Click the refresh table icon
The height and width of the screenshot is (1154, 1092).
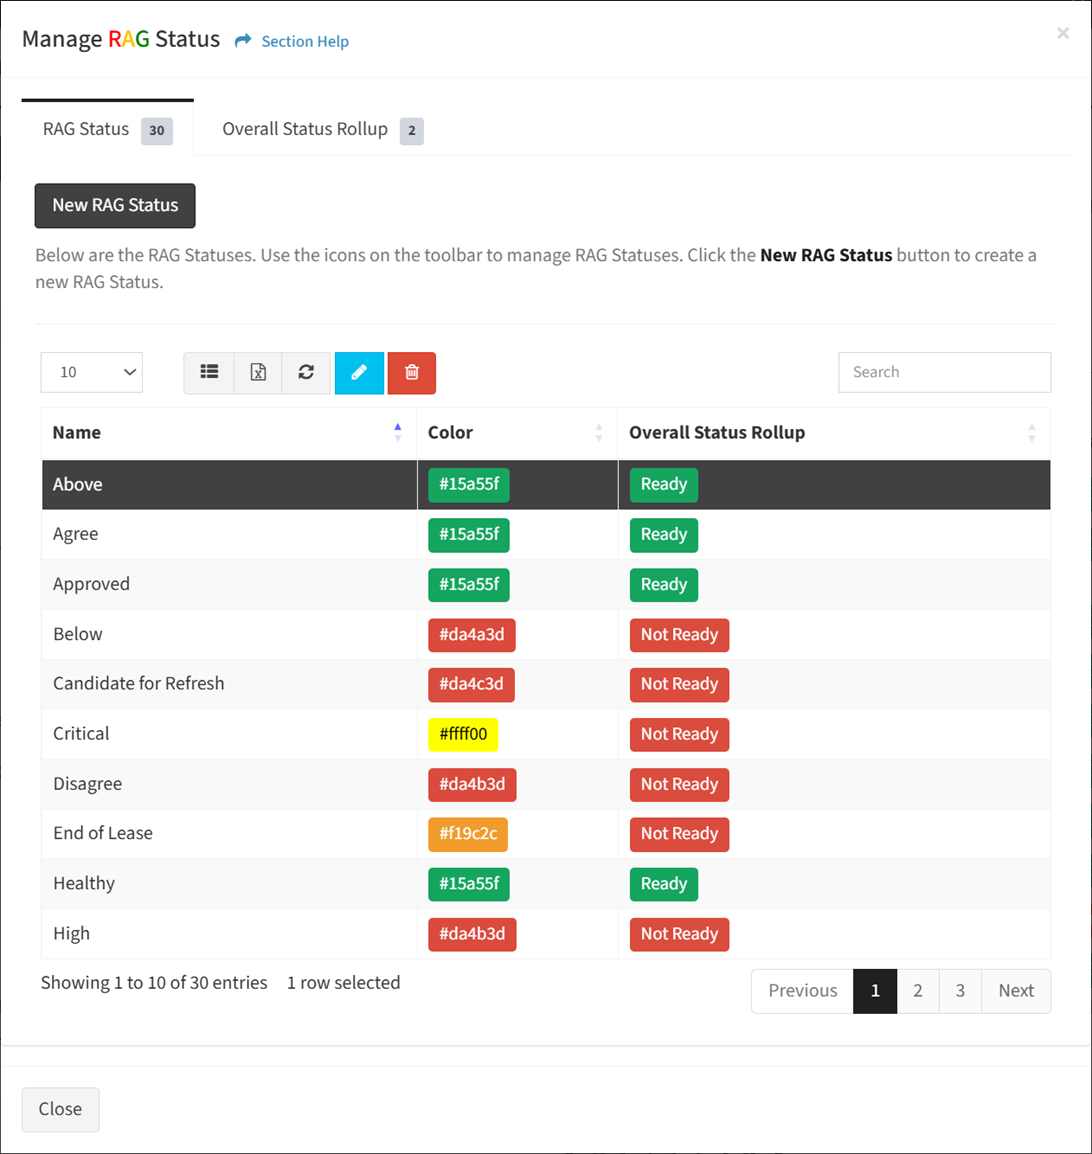click(x=306, y=372)
